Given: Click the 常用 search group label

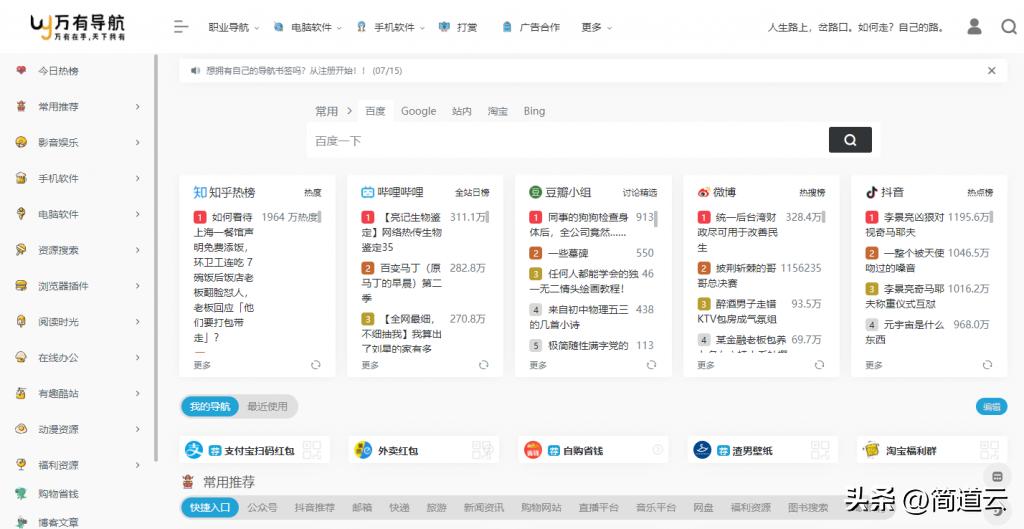Looking at the screenshot, I should pos(327,111).
